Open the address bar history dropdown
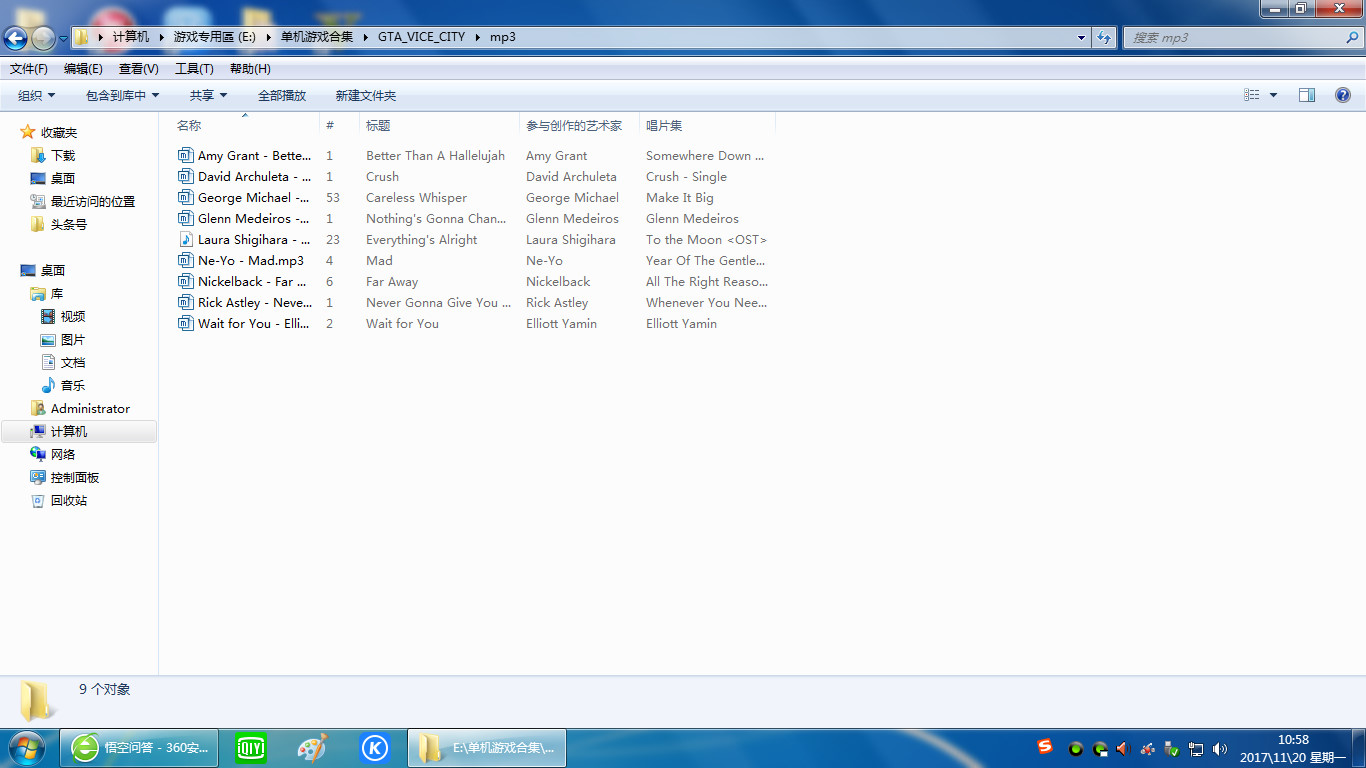The width and height of the screenshot is (1366, 768). click(x=1082, y=37)
